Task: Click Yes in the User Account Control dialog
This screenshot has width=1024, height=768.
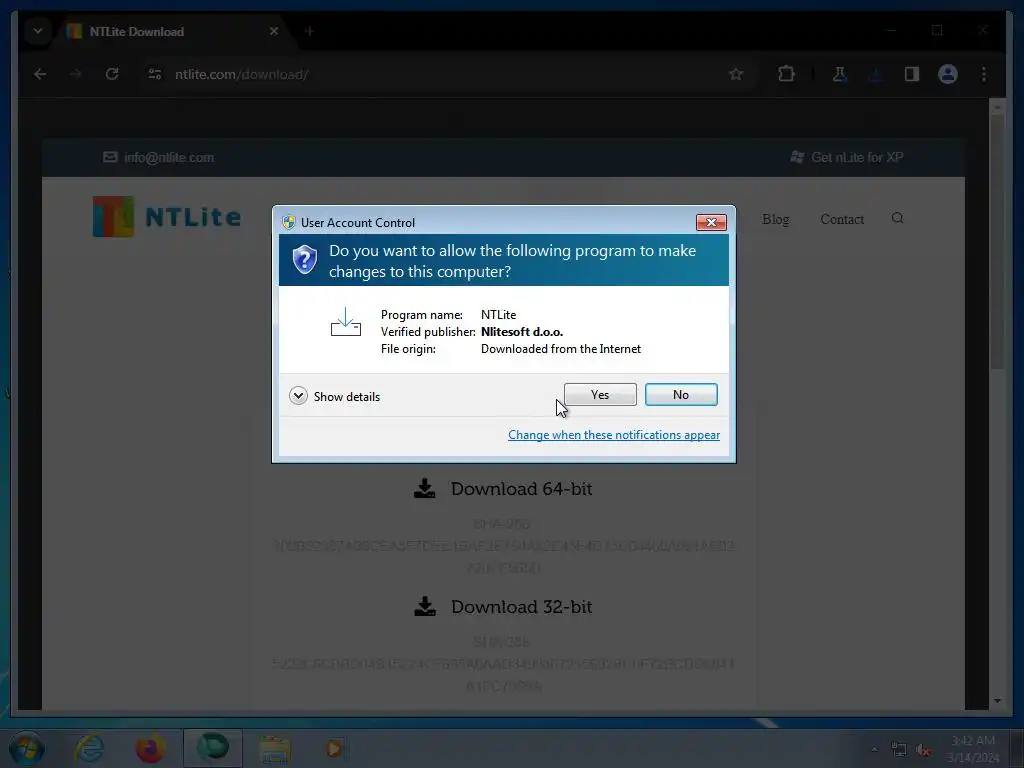Action: click(x=600, y=394)
